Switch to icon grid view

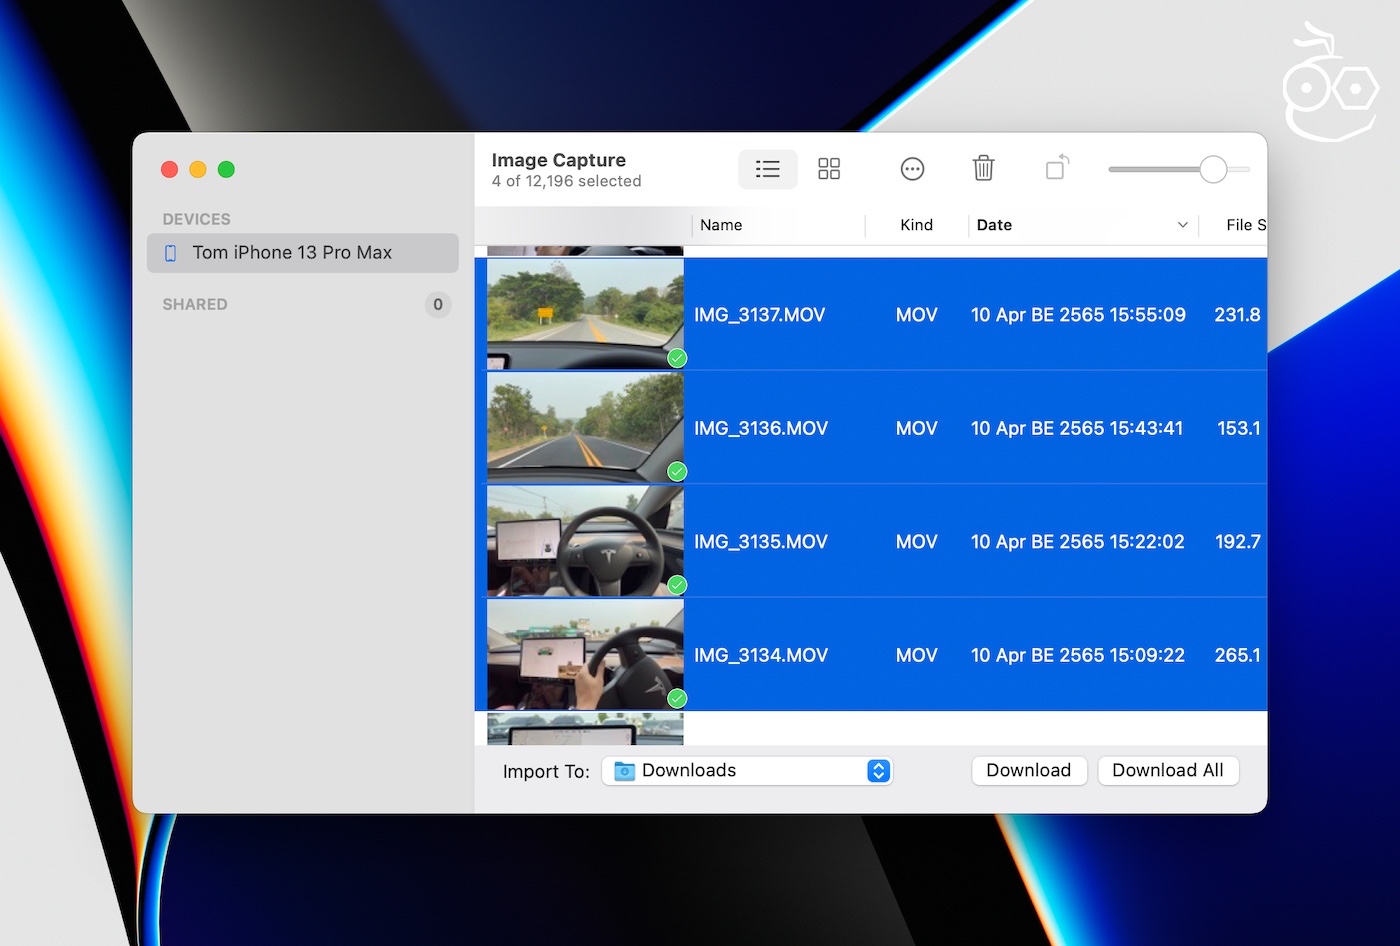pos(829,169)
